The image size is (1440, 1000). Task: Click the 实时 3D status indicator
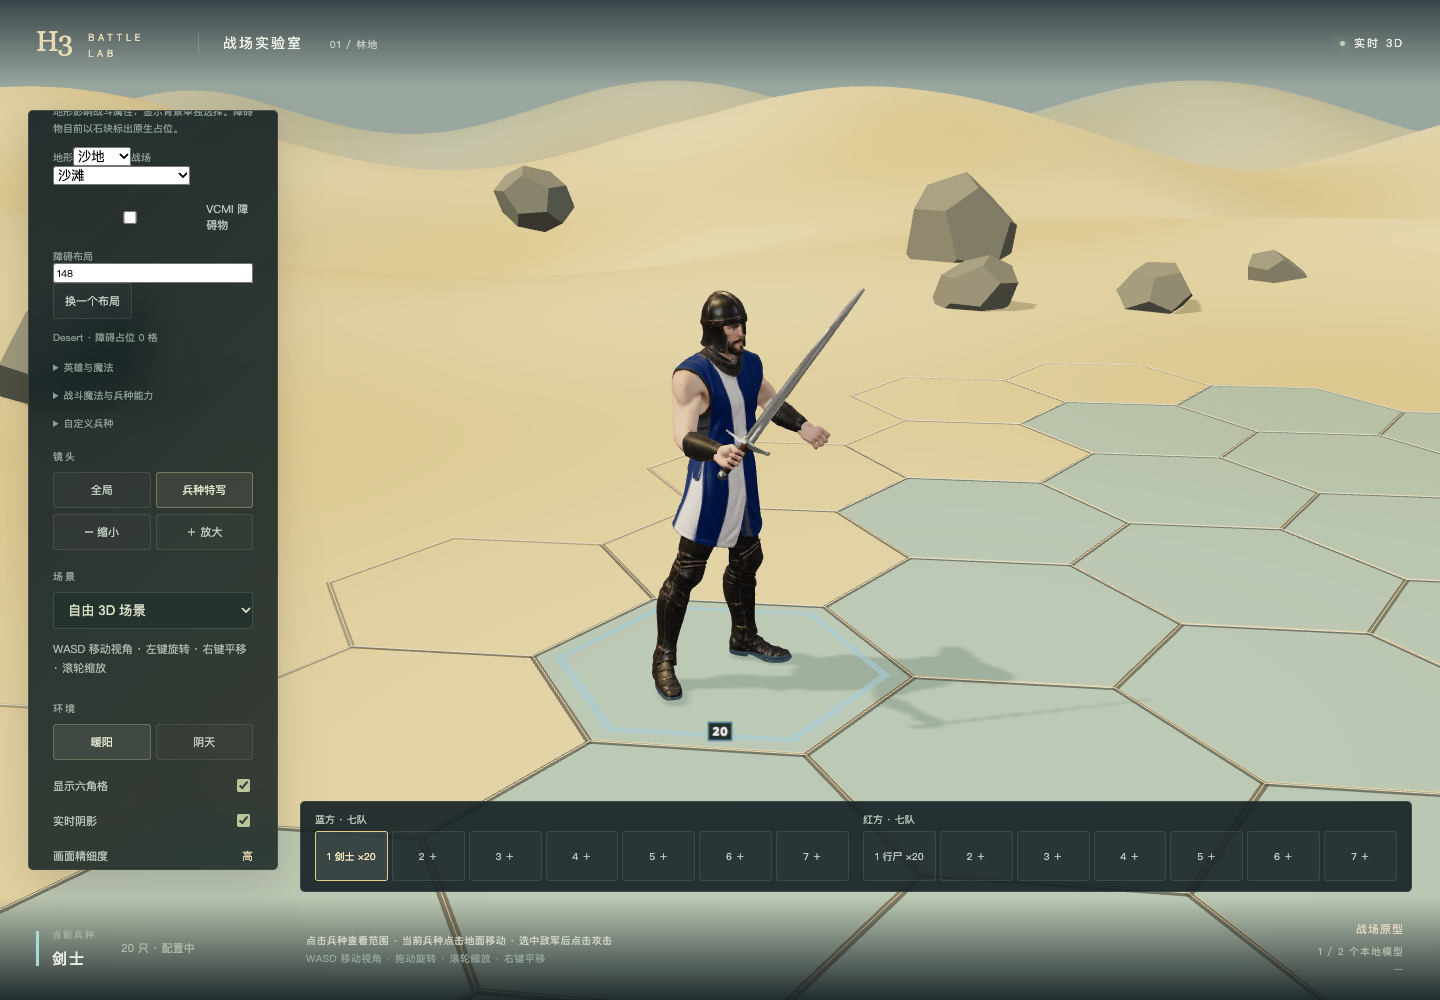pos(1371,43)
